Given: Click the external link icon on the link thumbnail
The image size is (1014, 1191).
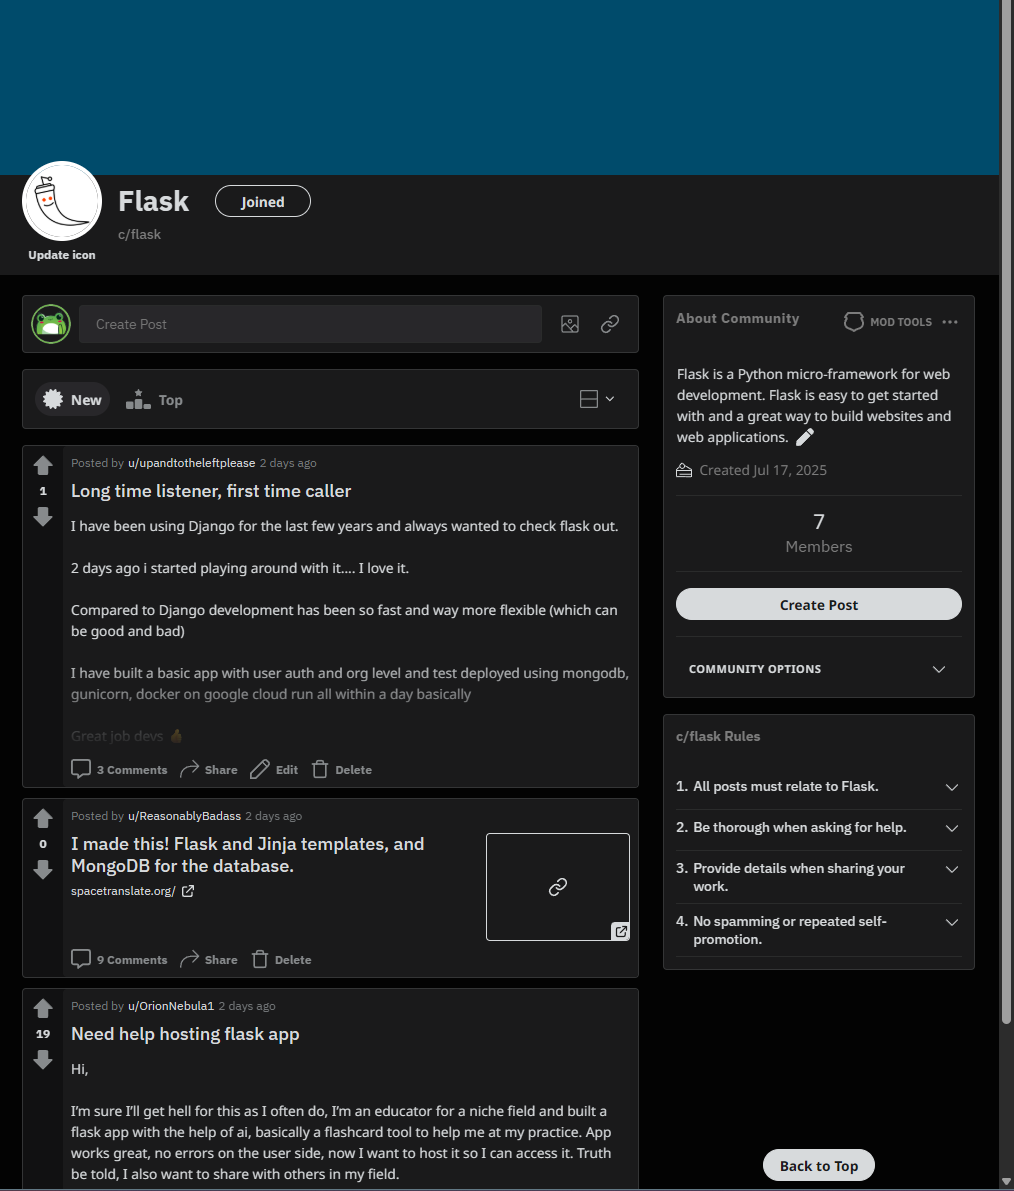Looking at the screenshot, I should (x=621, y=931).
